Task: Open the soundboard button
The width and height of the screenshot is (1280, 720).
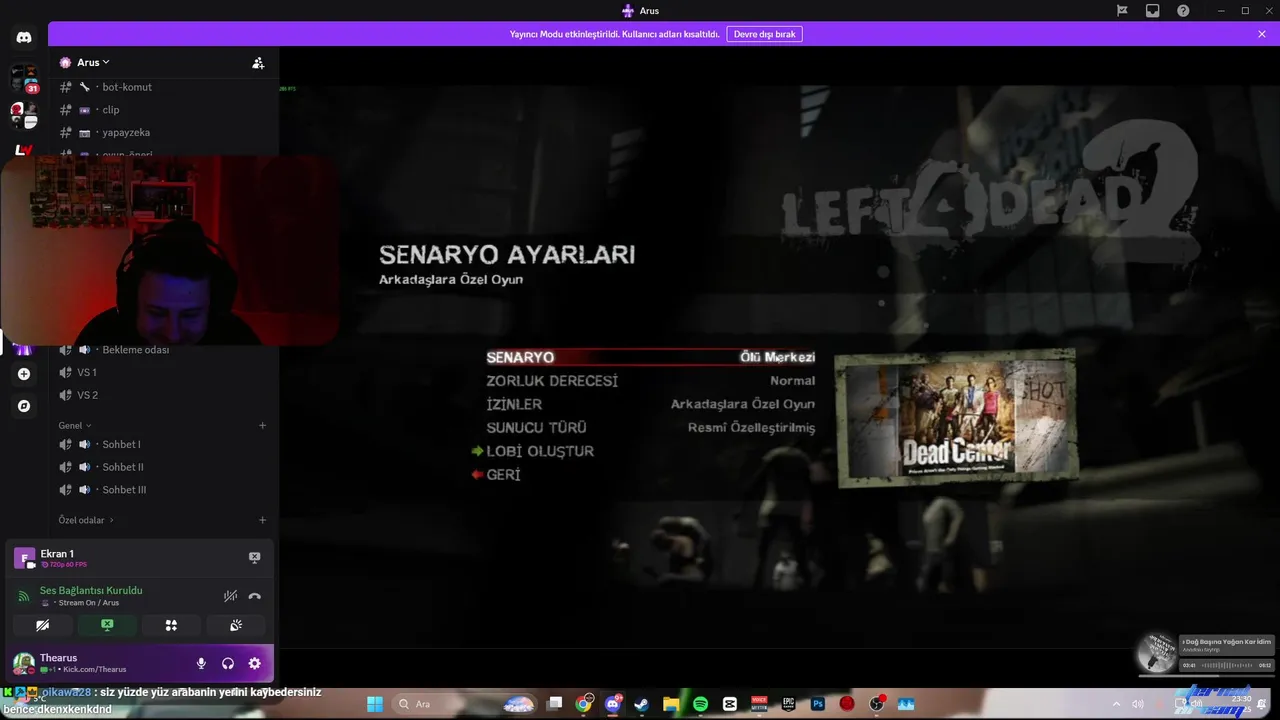Action: 236,625
